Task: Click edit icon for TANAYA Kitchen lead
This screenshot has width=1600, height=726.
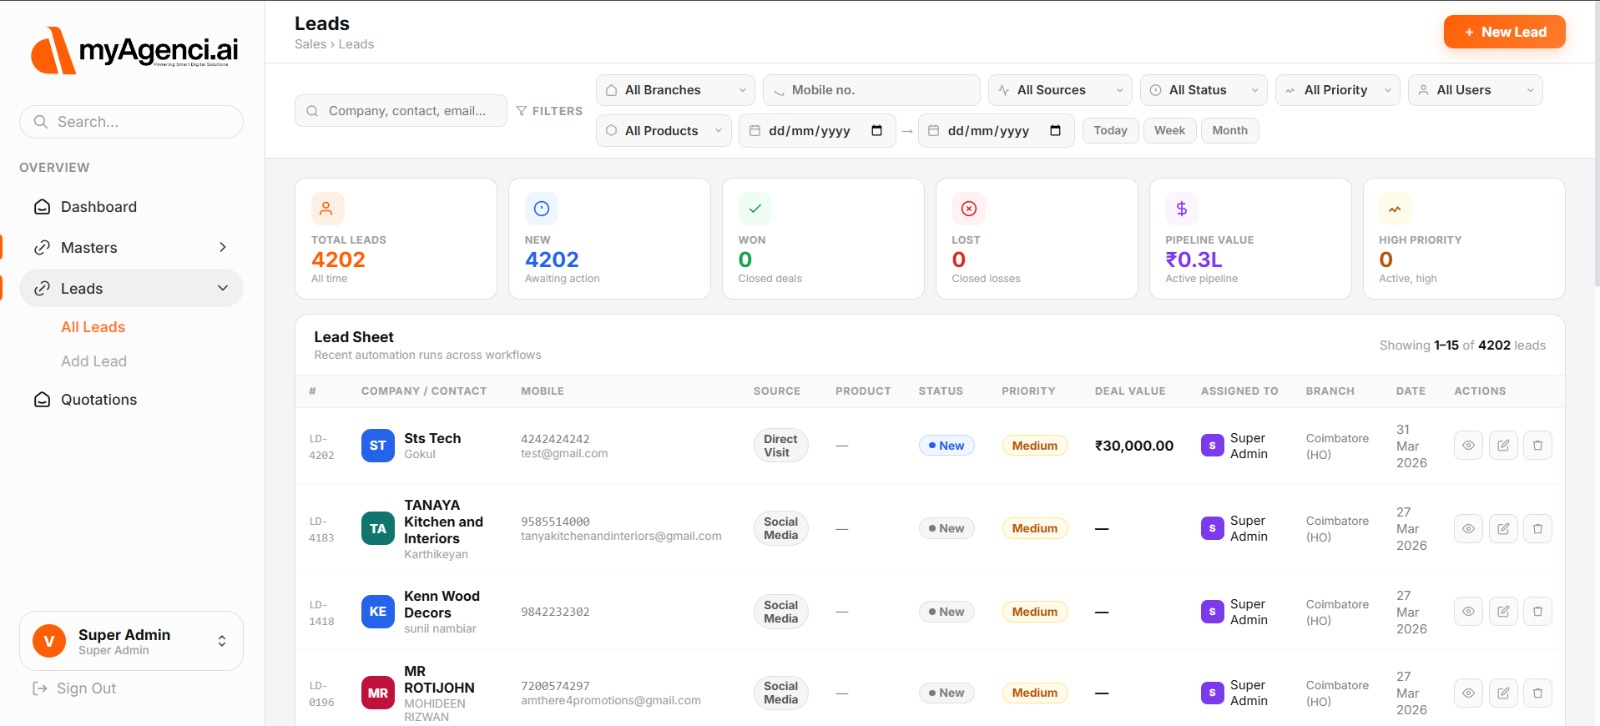Action: 1503,528
